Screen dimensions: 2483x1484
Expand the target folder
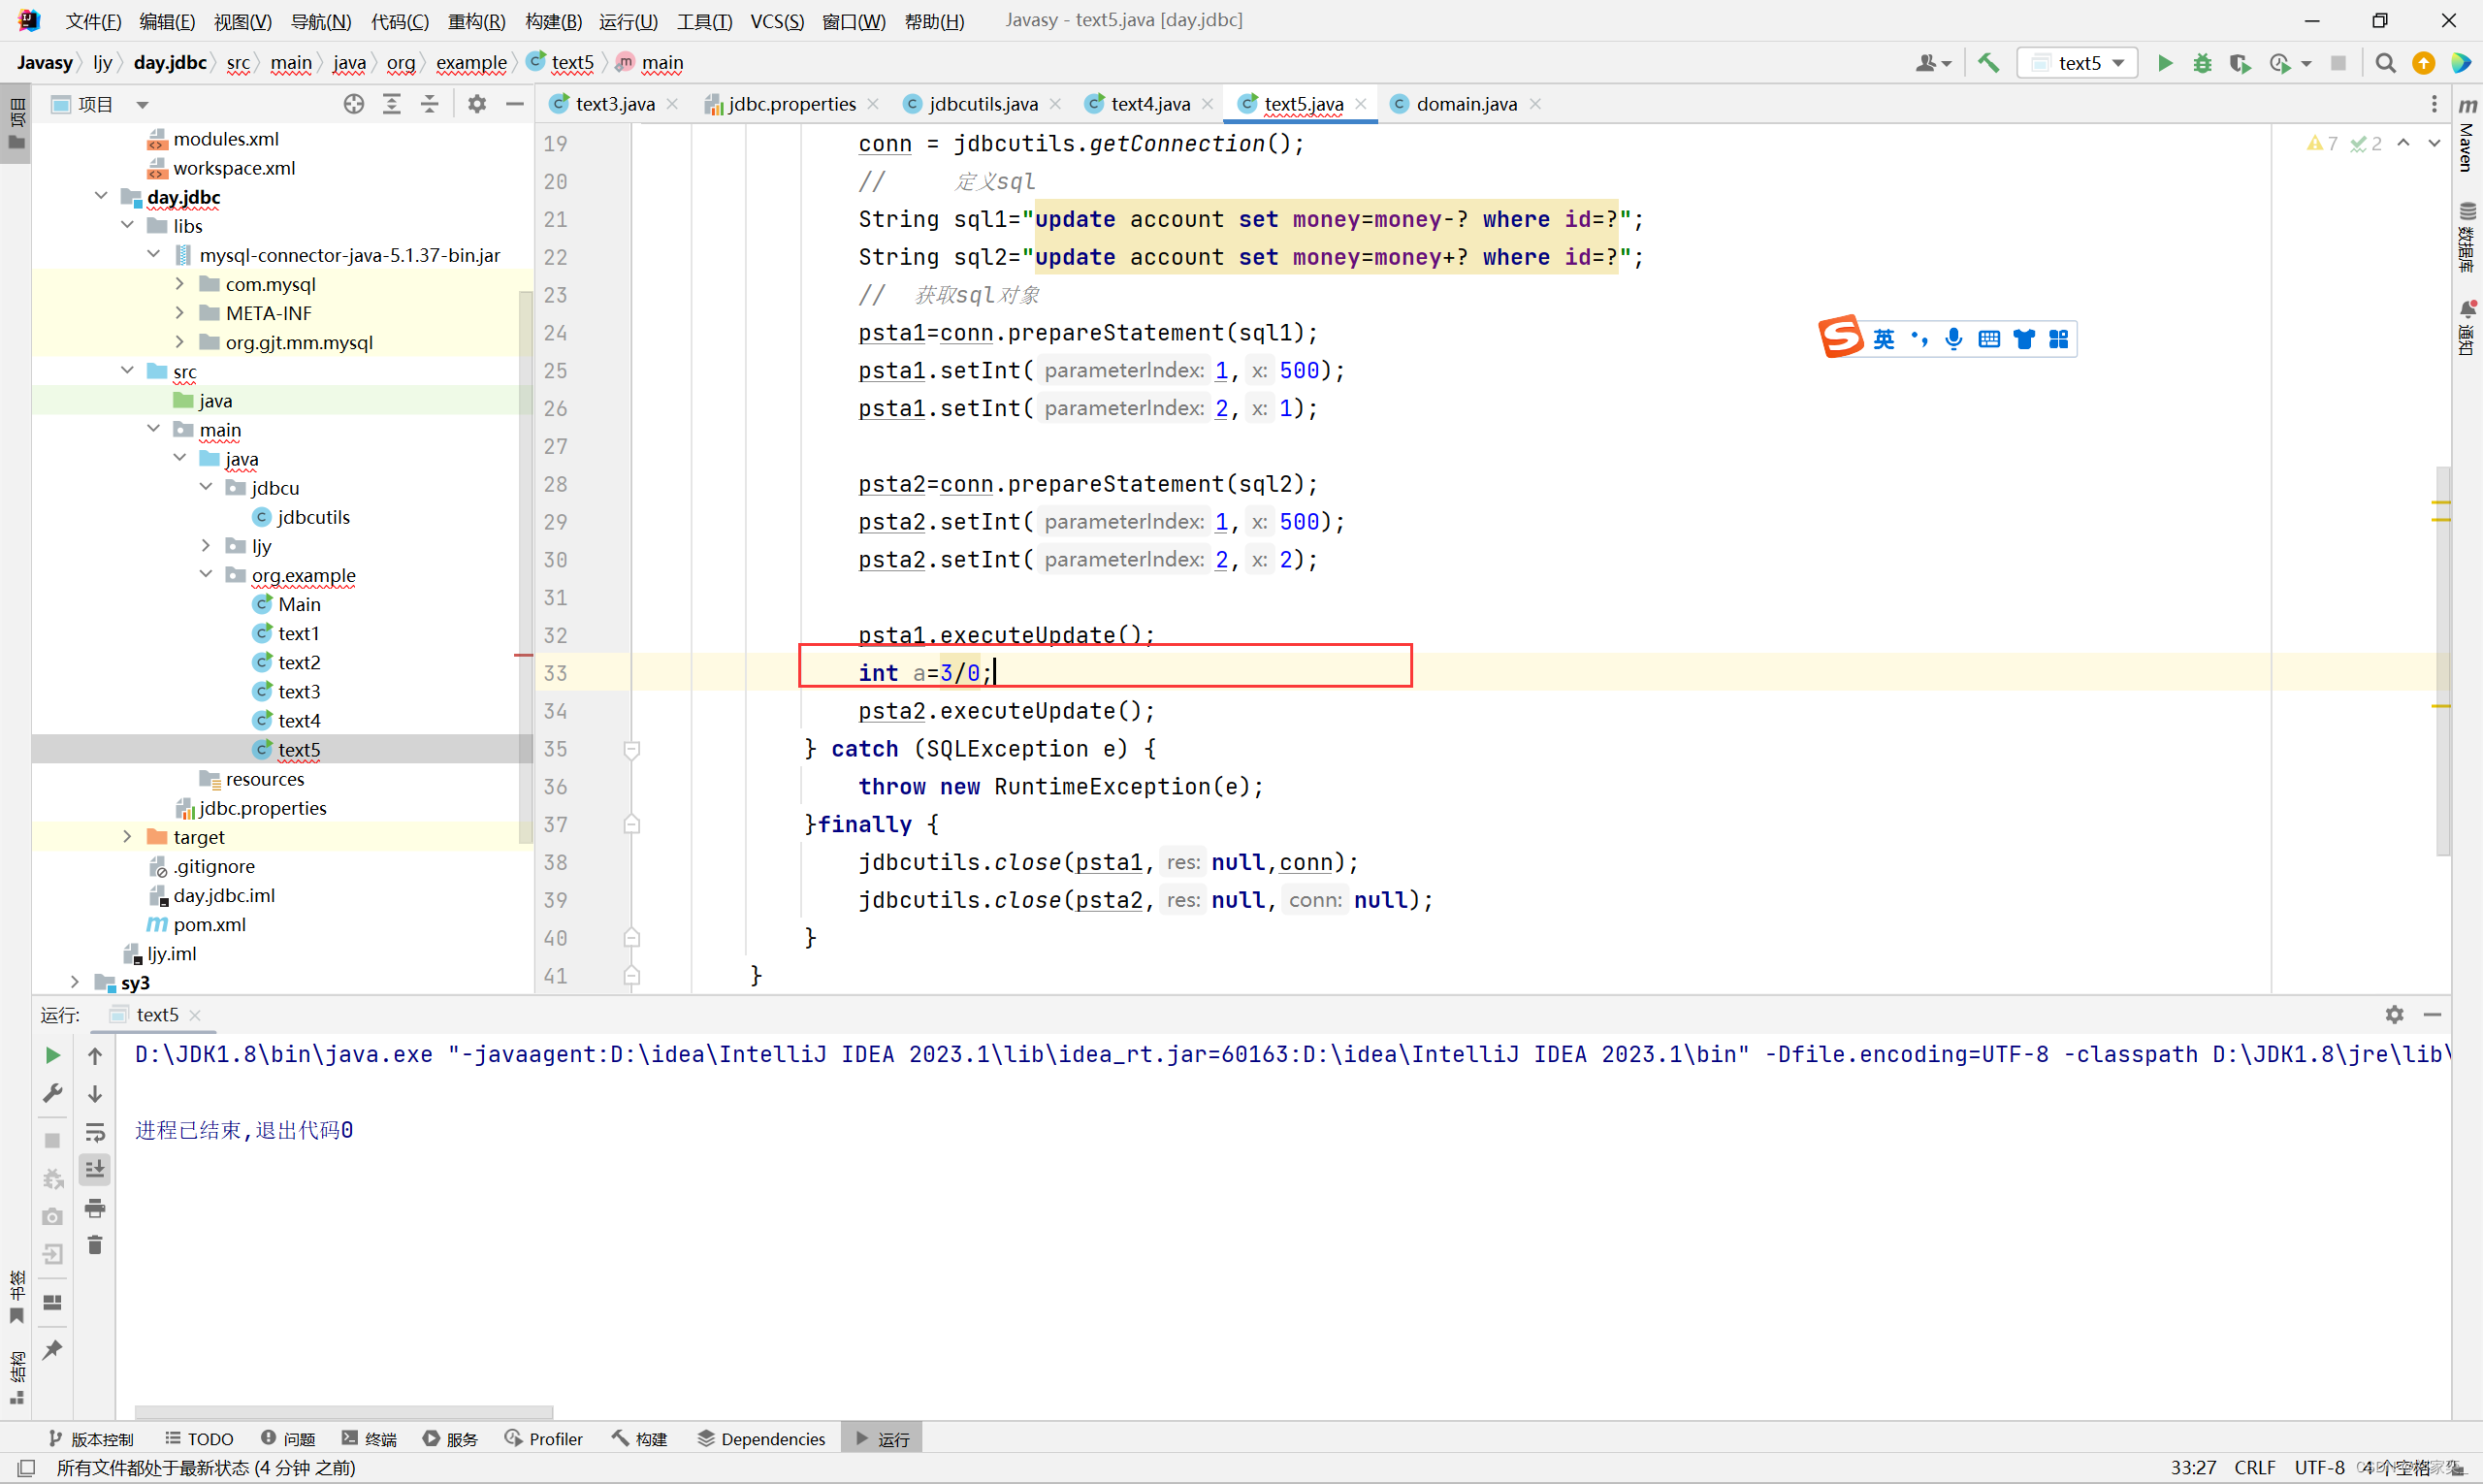127,836
